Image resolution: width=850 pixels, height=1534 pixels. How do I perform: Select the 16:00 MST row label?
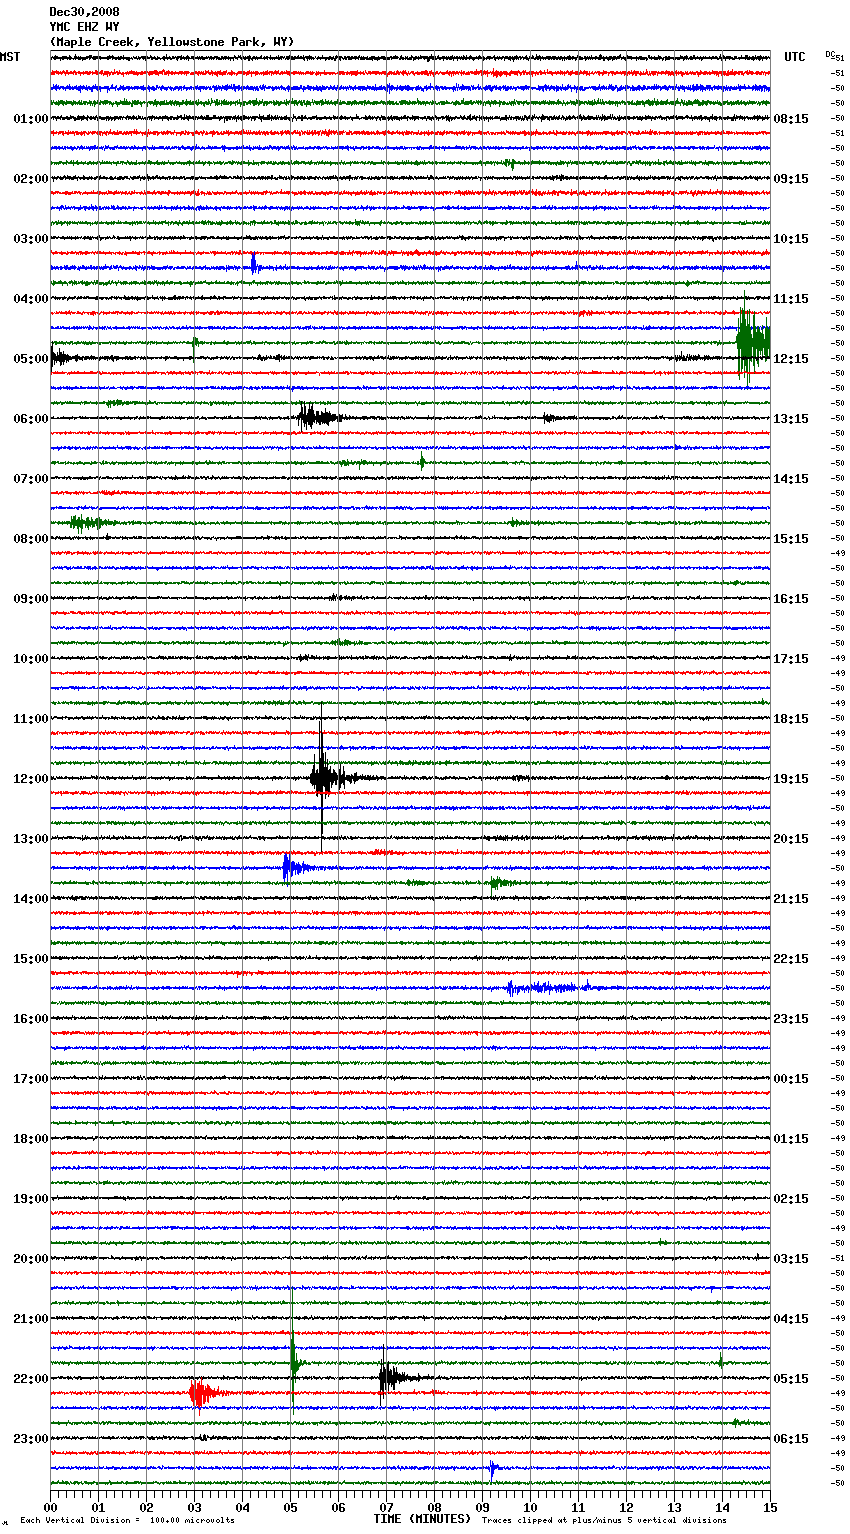[30, 1019]
